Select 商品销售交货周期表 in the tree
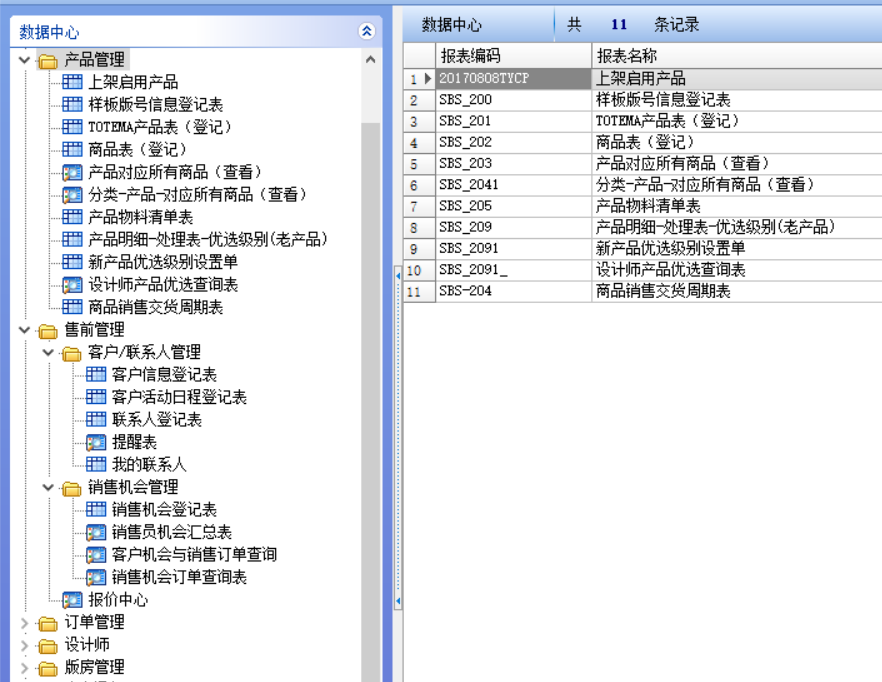This screenshot has height=682, width=882. pyautogui.click(x=155, y=307)
